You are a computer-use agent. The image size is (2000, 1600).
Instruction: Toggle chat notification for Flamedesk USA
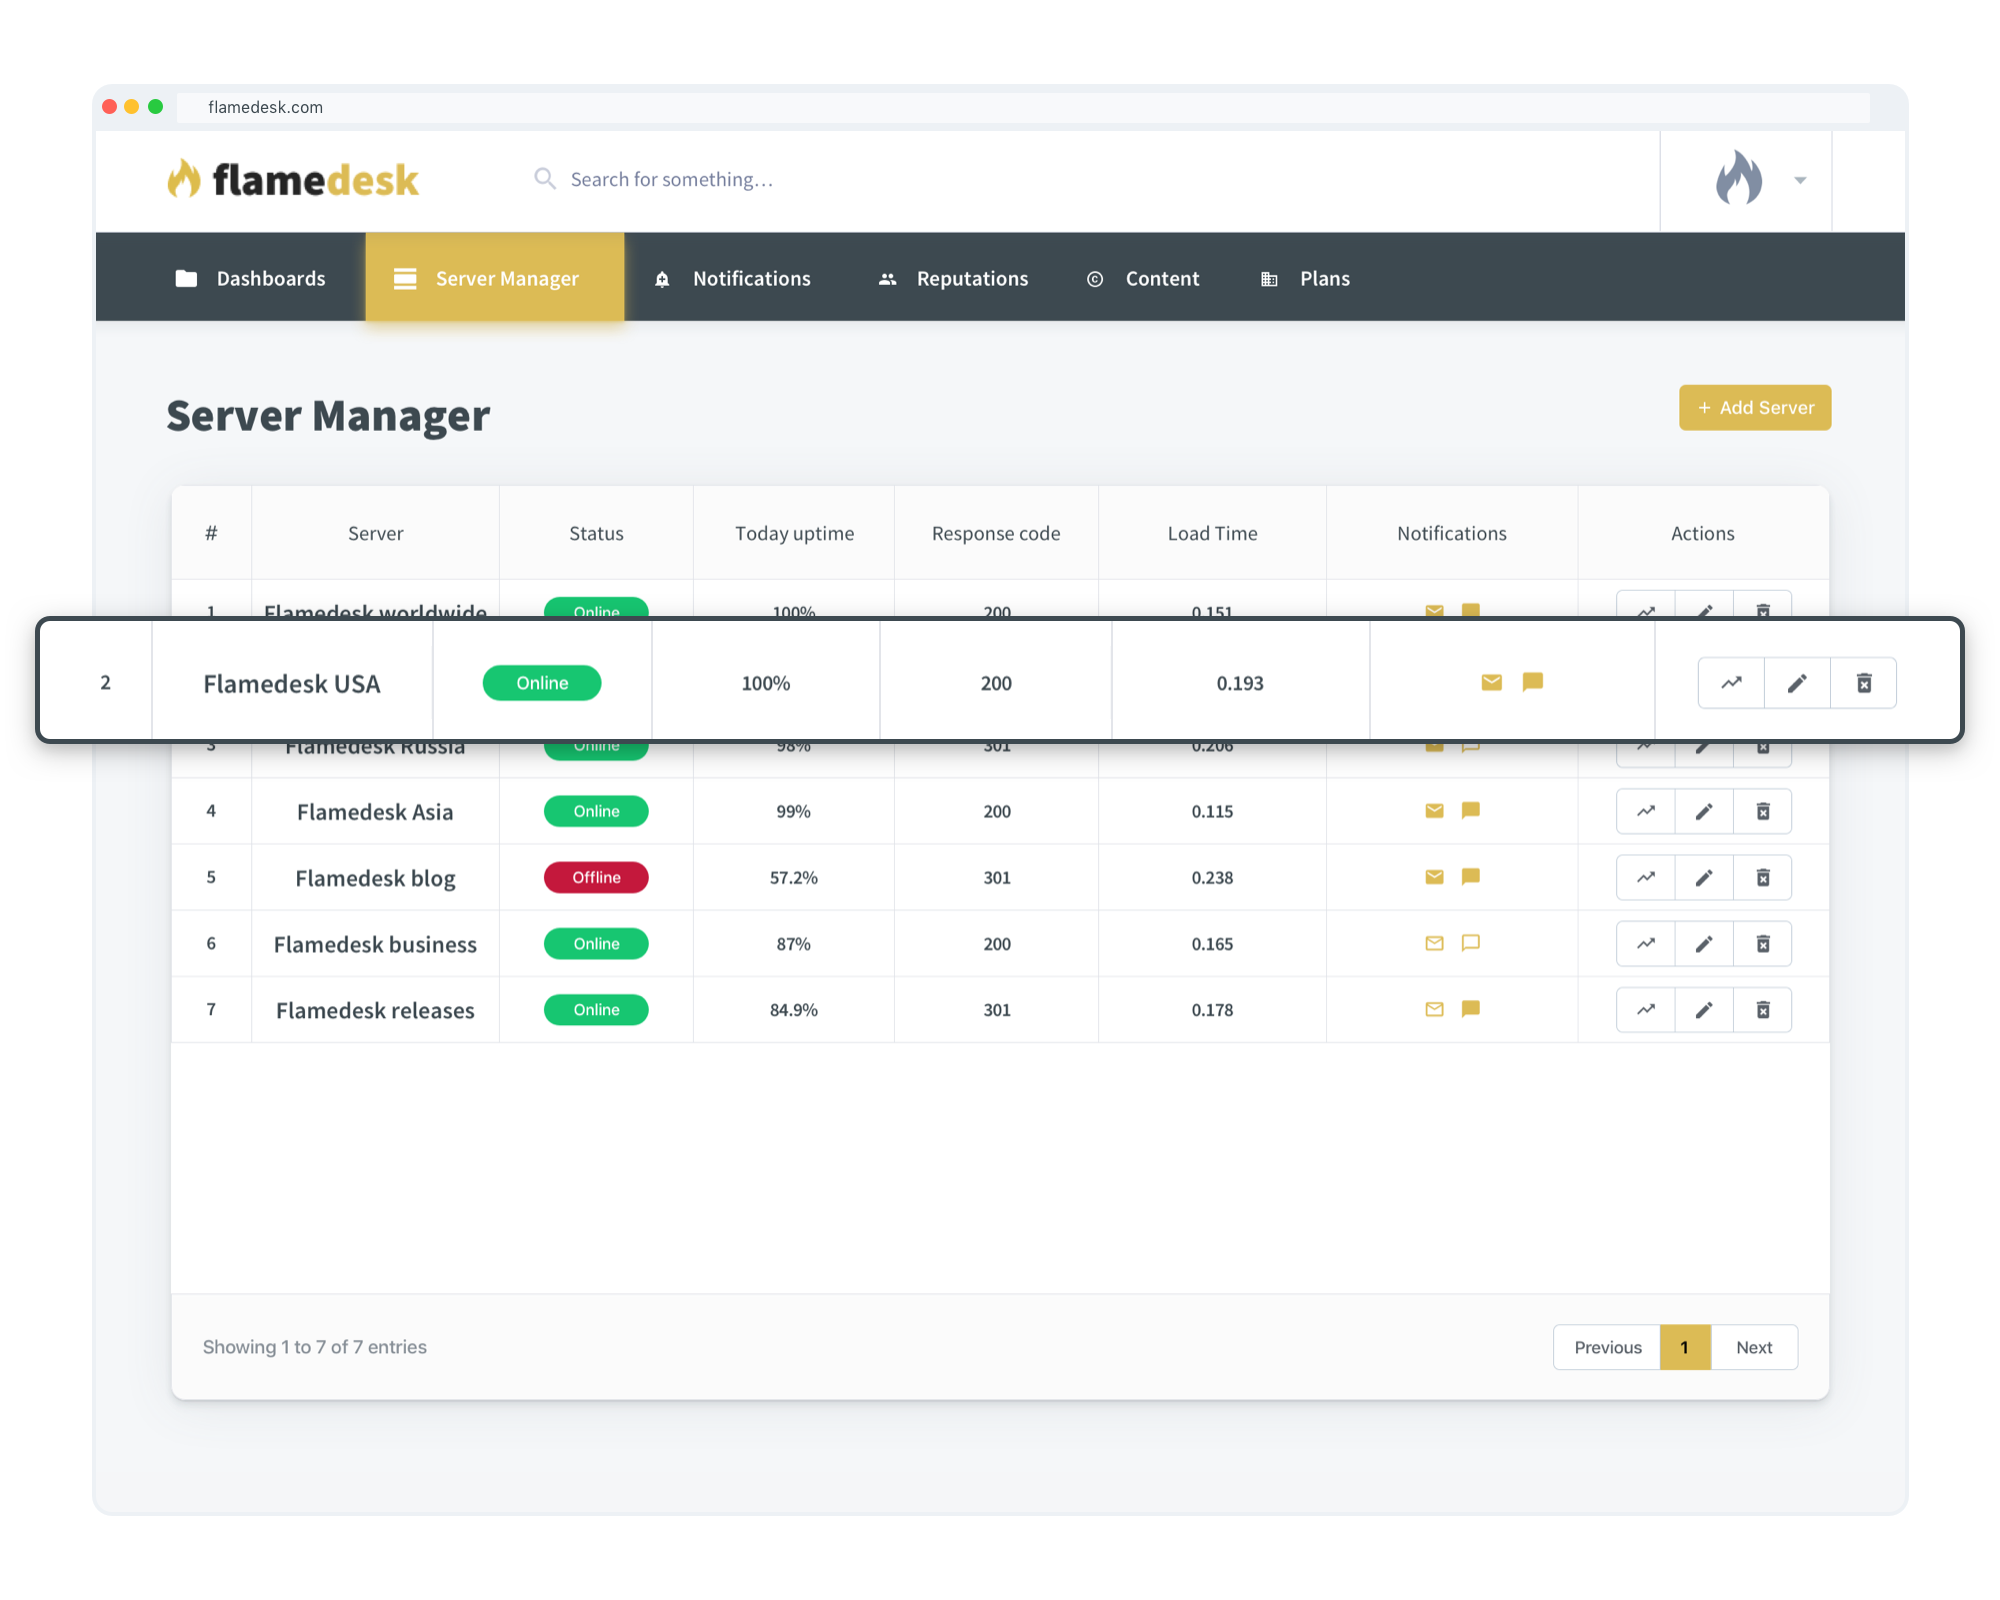pos(1532,682)
